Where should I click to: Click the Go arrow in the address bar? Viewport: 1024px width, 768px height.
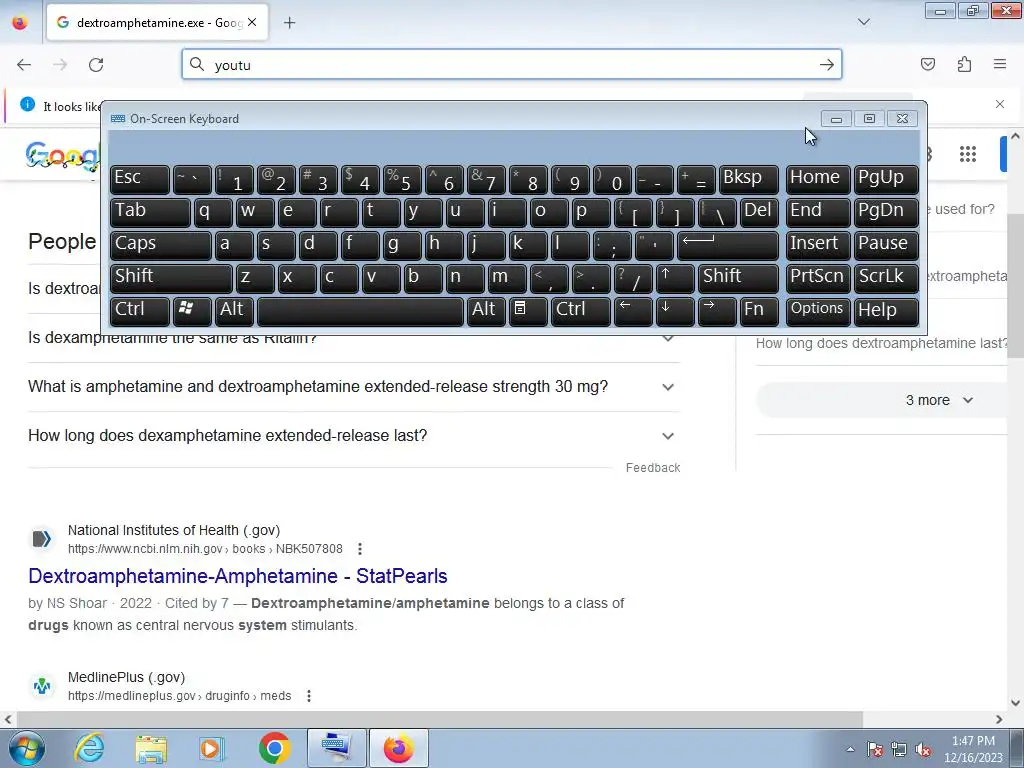tap(827, 65)
